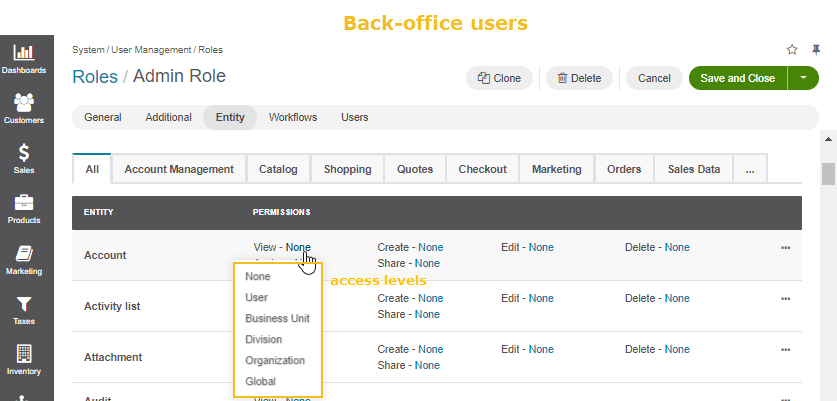Click the vertical scrollbar thumb
This screenshot has width=837, height=401.
tap(828, 174)
